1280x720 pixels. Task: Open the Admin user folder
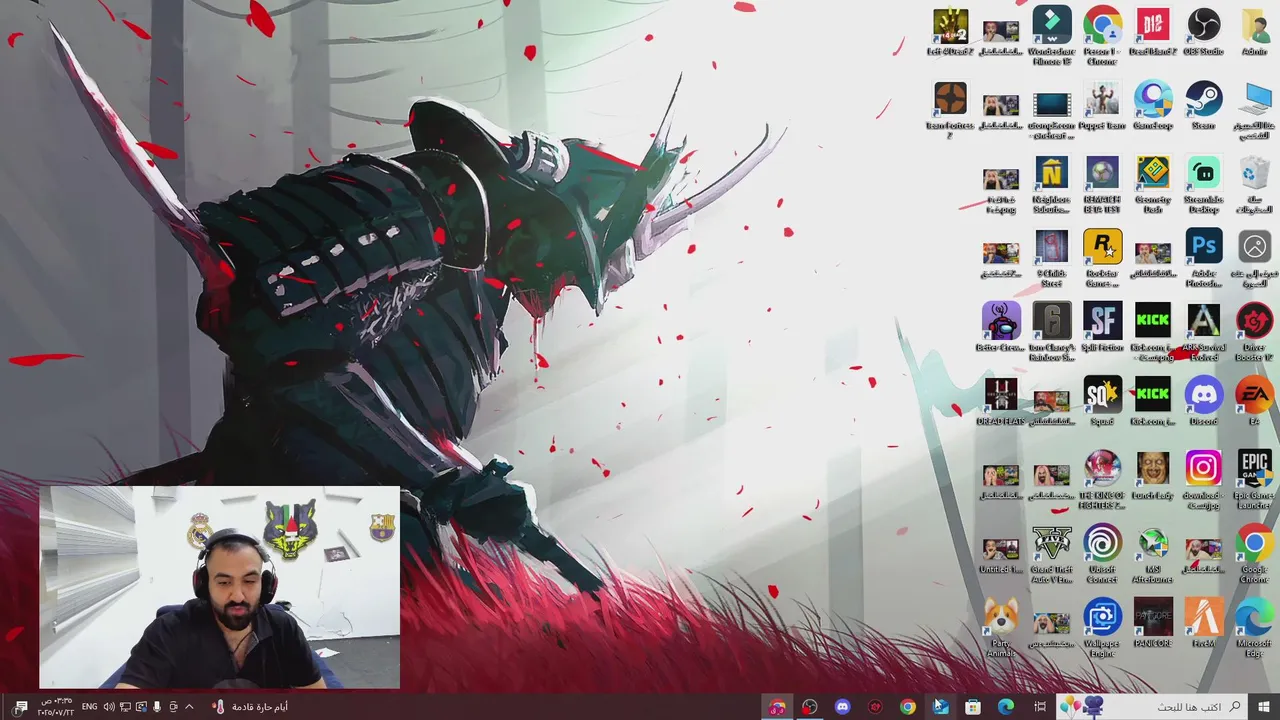1254,32
